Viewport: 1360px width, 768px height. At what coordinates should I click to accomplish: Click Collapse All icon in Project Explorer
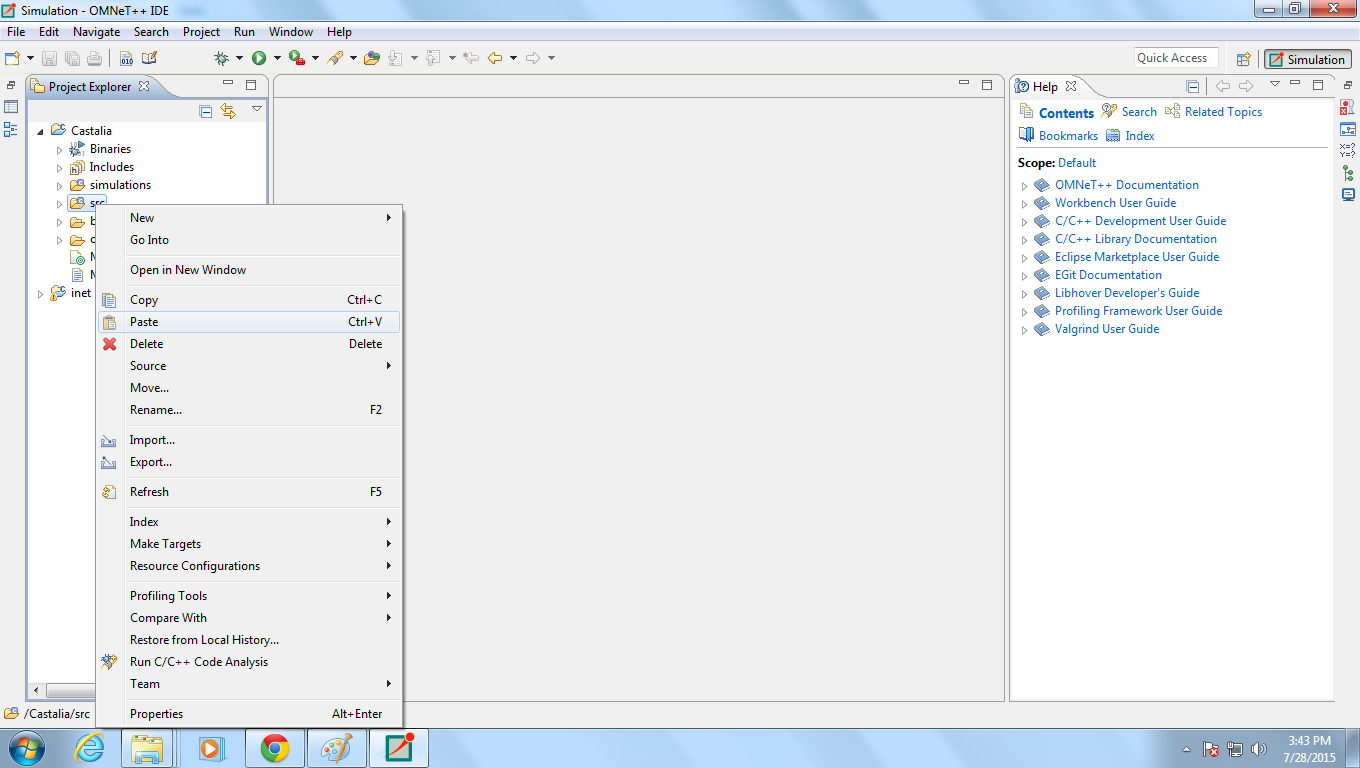tap(206, 111)
